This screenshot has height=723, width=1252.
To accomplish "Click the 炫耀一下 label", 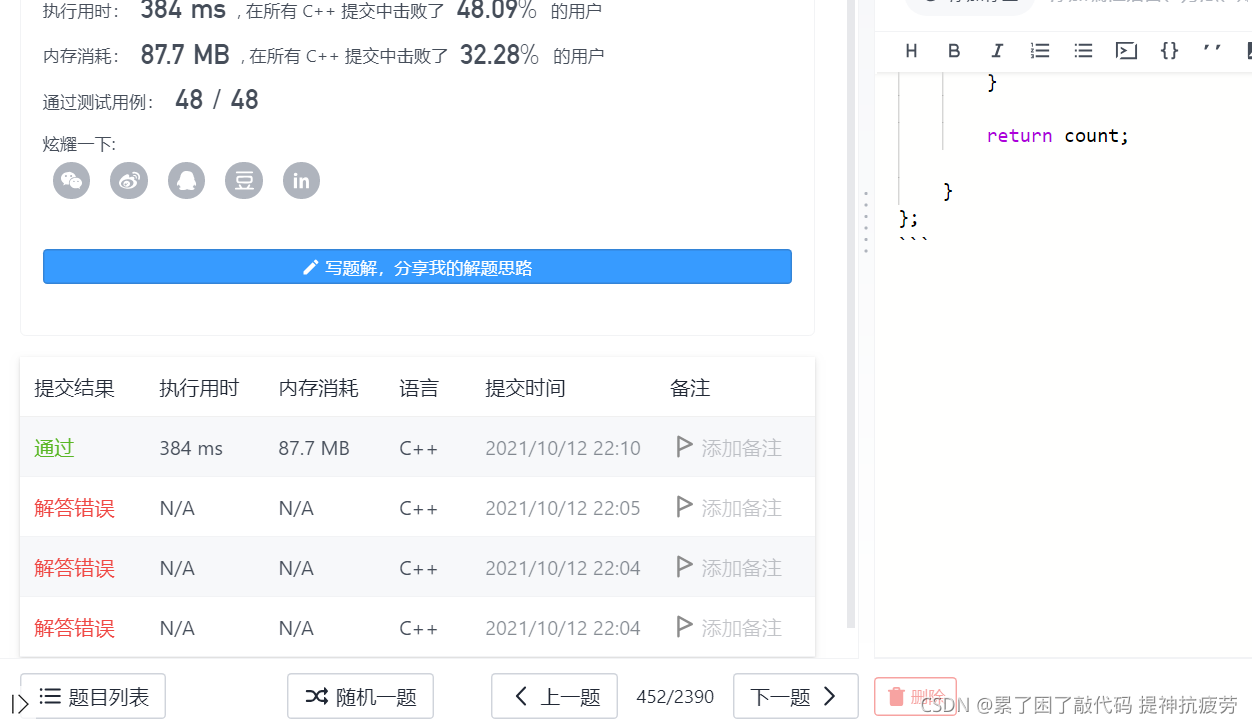I will (x=79, y=144).
